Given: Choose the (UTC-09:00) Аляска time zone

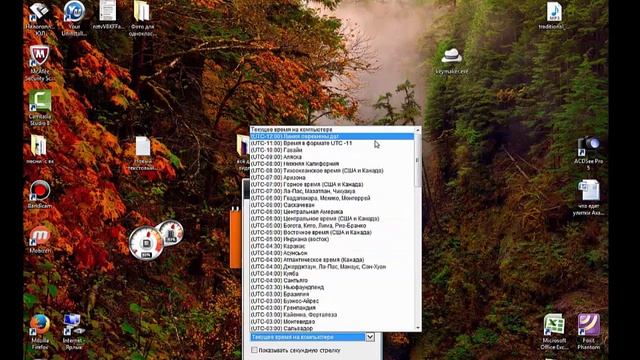Looking at the screenshot, I should click(332, 157).
